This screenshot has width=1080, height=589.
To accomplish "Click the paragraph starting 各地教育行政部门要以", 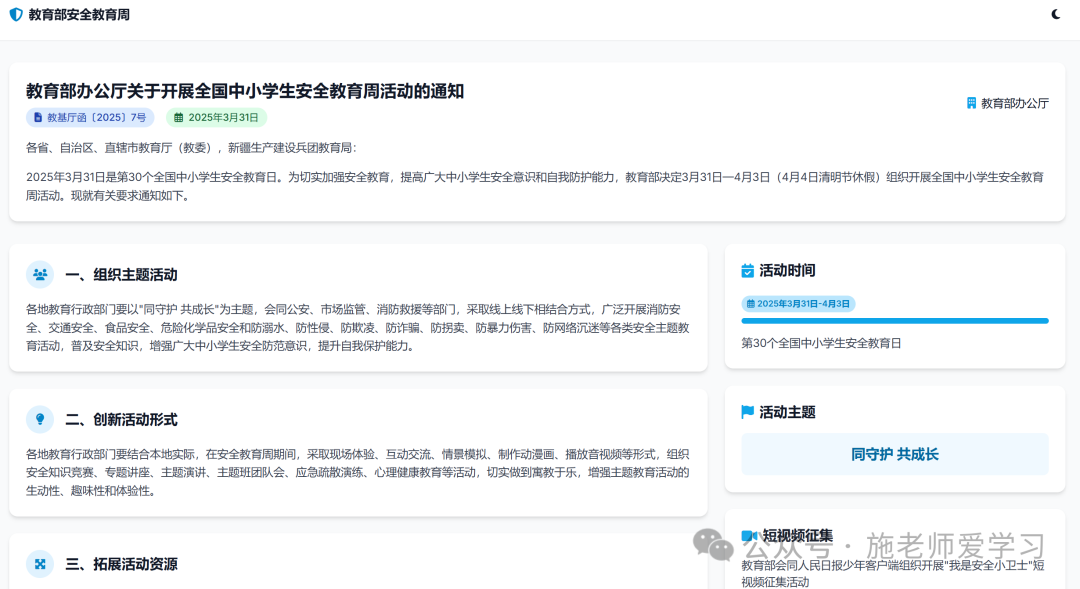I will [x=357, y=327].
